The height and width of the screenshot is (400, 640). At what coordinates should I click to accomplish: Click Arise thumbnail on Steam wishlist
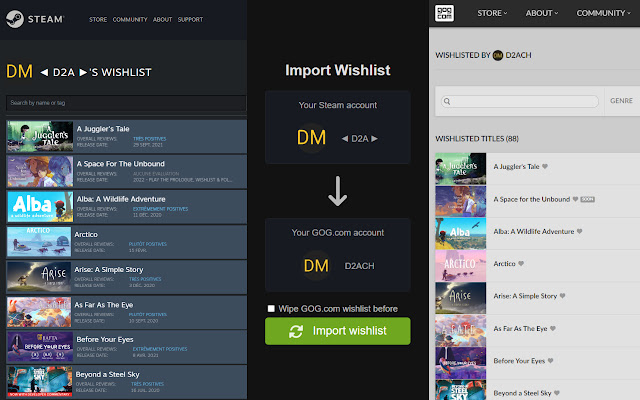39,277
